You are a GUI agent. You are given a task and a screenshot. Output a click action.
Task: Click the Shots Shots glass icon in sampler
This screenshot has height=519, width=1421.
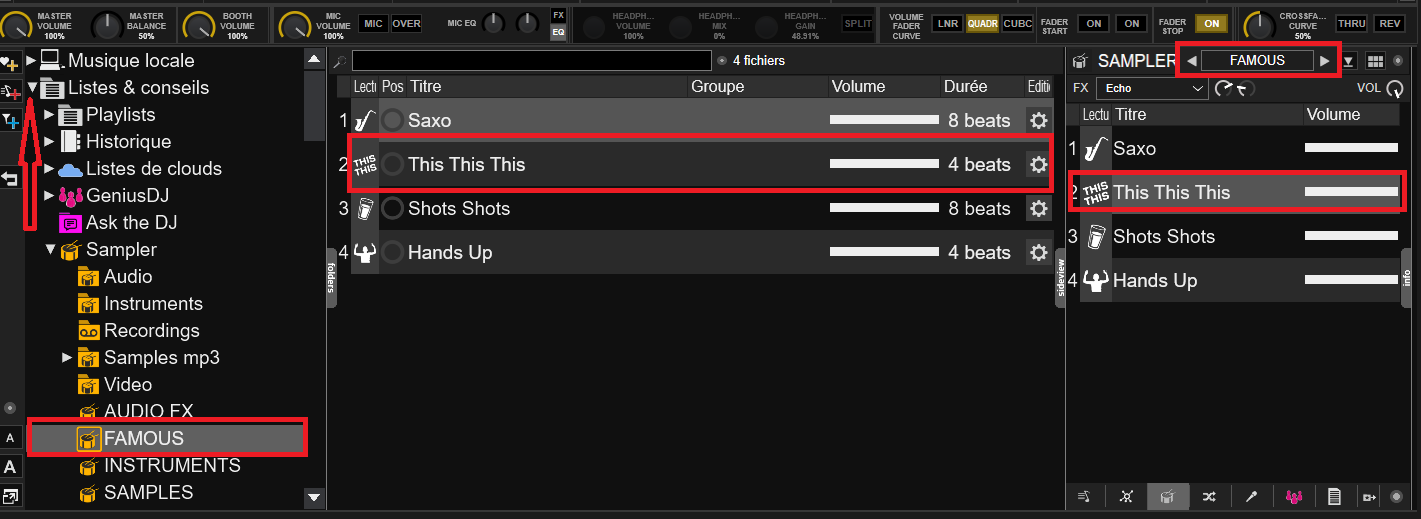[x=1096, y=237]
